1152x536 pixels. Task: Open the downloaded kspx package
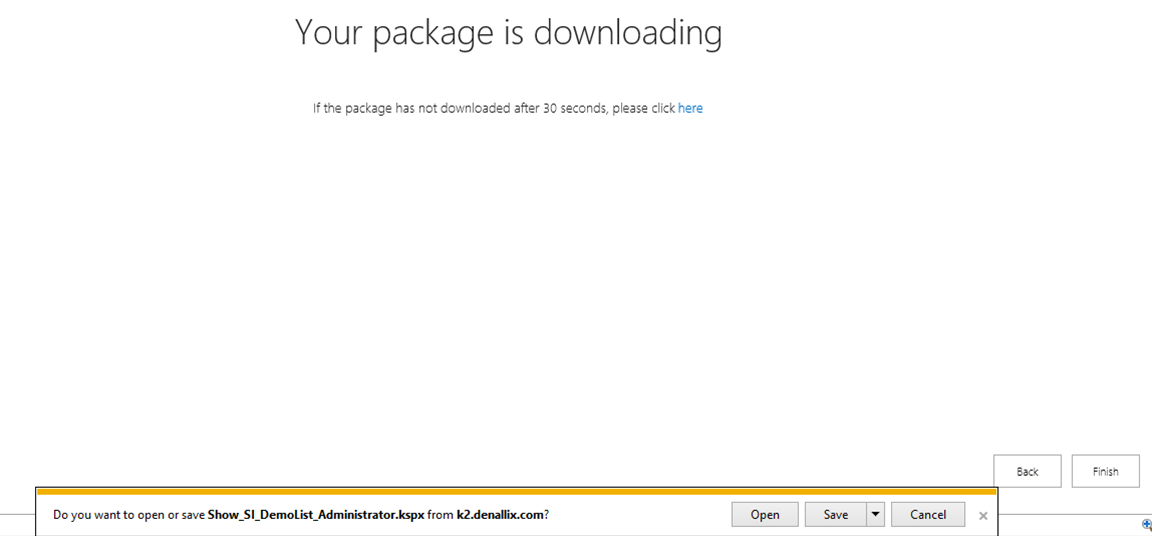[765, 514]
